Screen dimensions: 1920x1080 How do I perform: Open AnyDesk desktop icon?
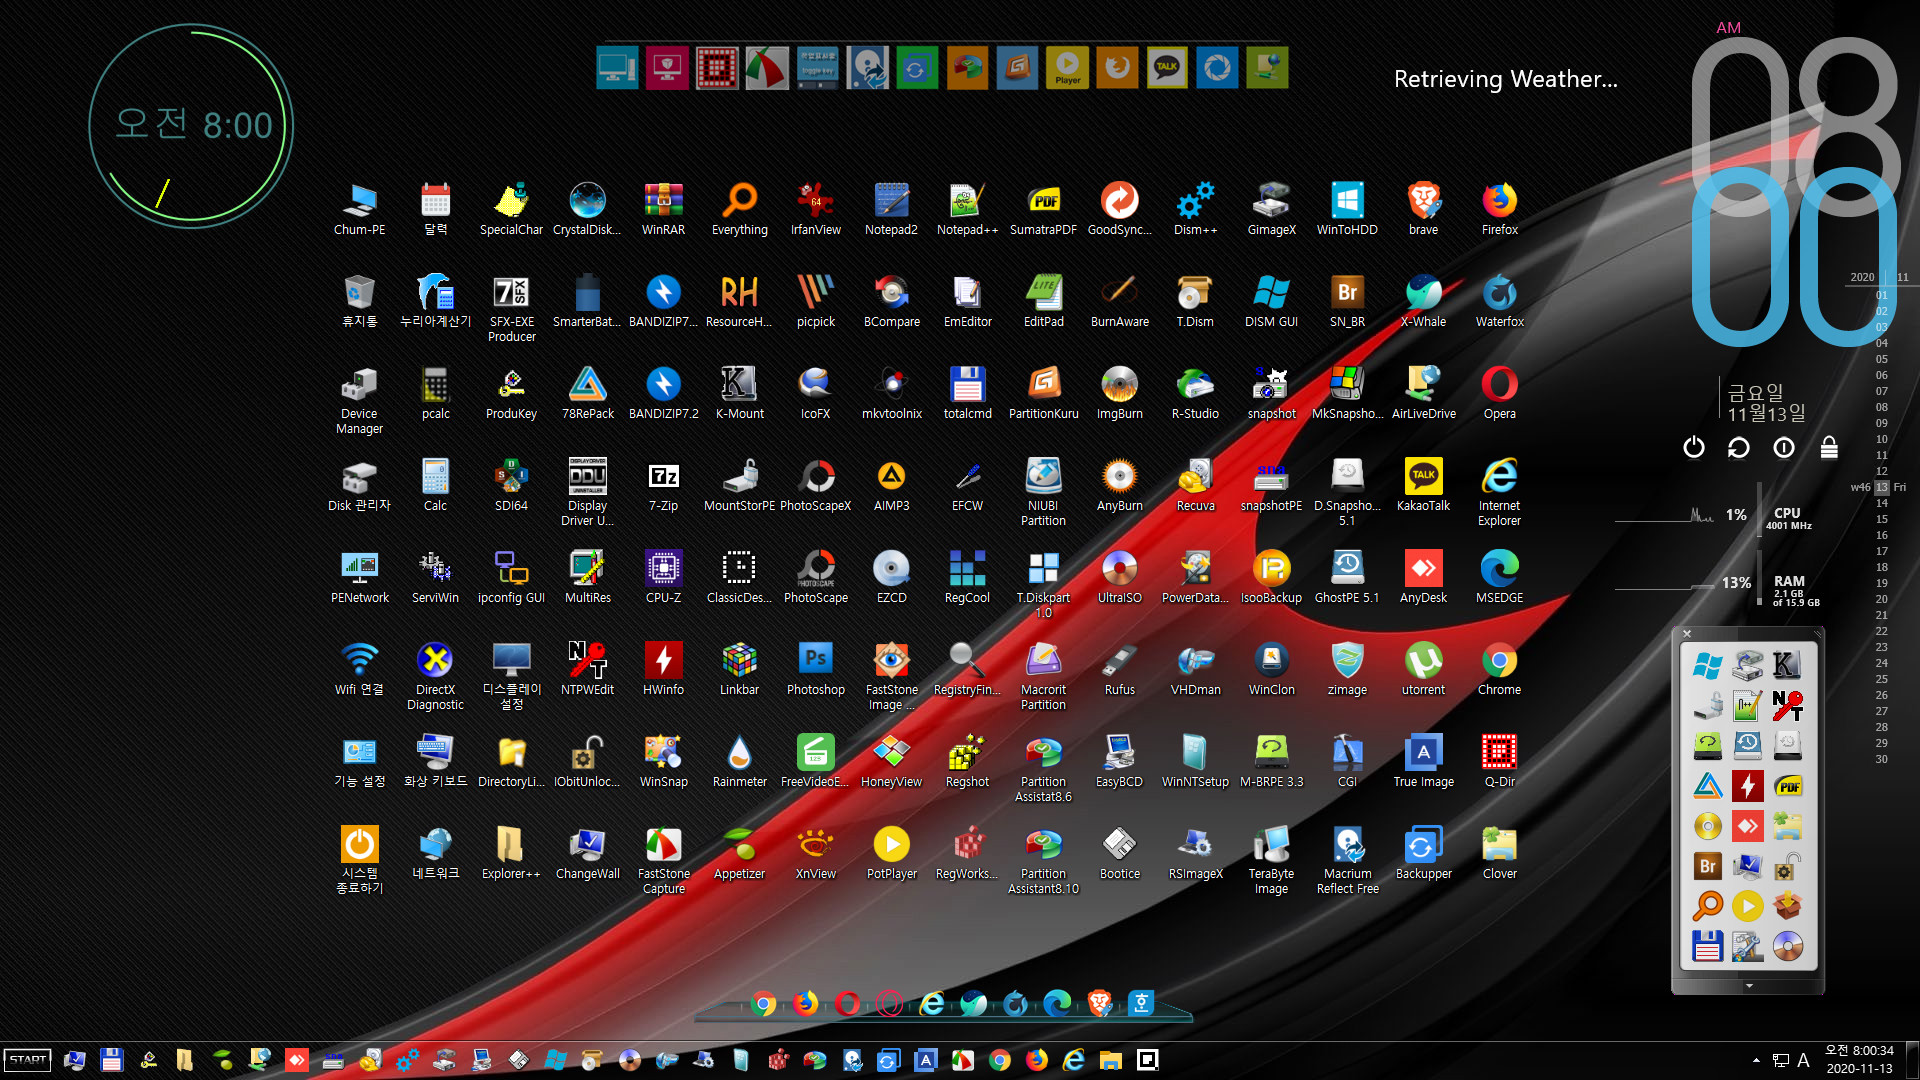1423,578
